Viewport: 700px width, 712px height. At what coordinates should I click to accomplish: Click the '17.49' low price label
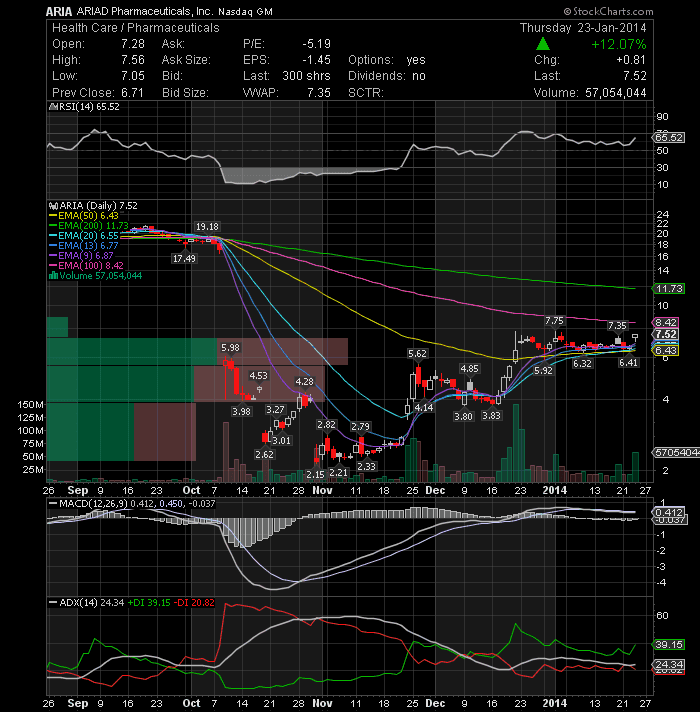point(184,258)
